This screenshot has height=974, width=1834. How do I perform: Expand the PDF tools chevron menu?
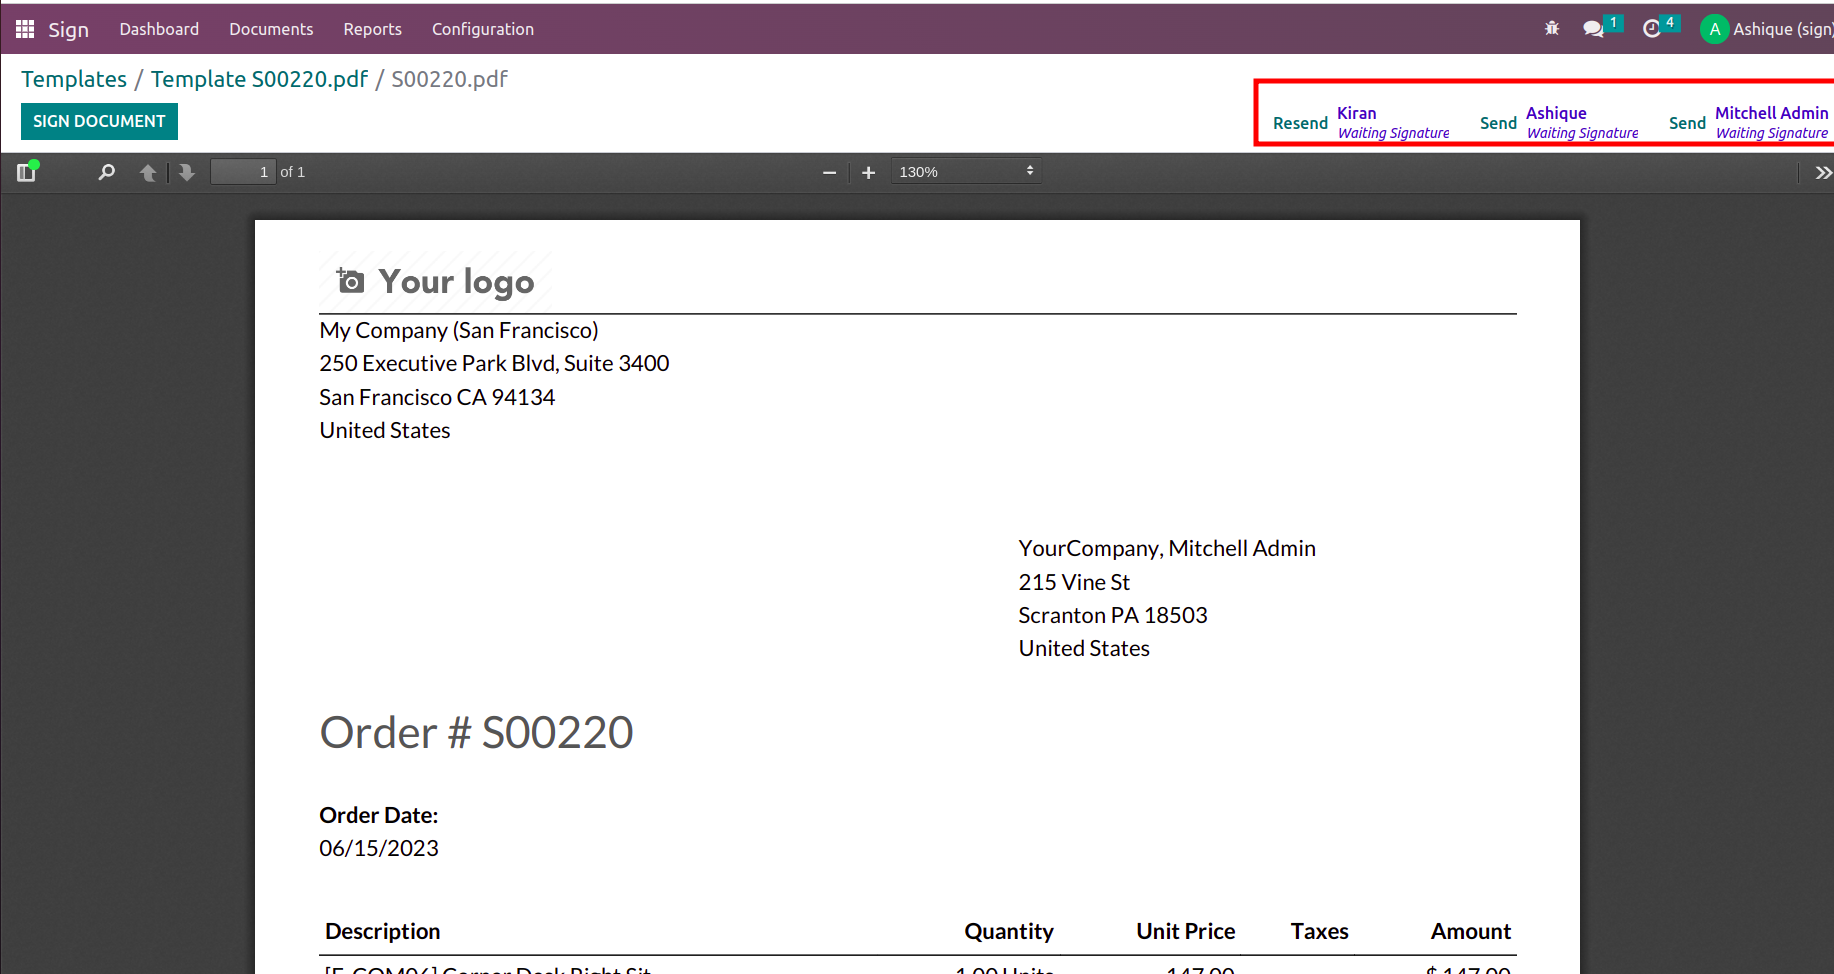click(x=1823, y=172)
